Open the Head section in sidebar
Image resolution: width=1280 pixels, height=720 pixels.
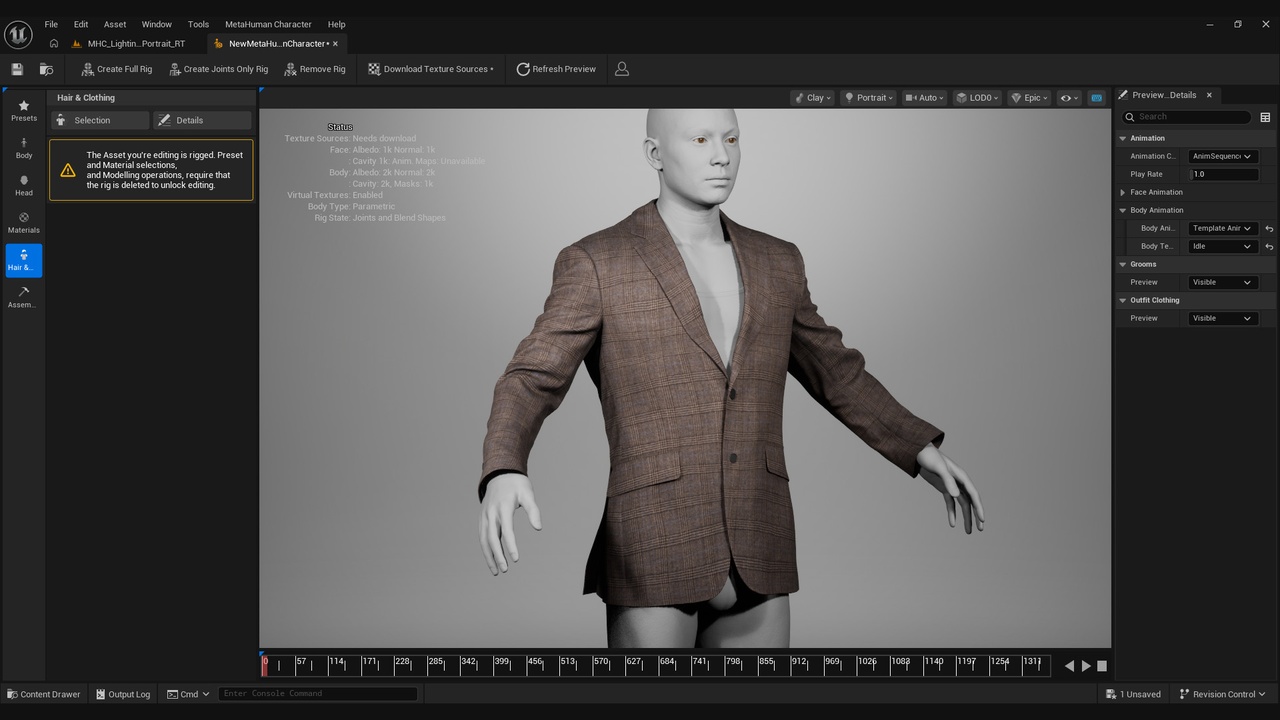24,186
